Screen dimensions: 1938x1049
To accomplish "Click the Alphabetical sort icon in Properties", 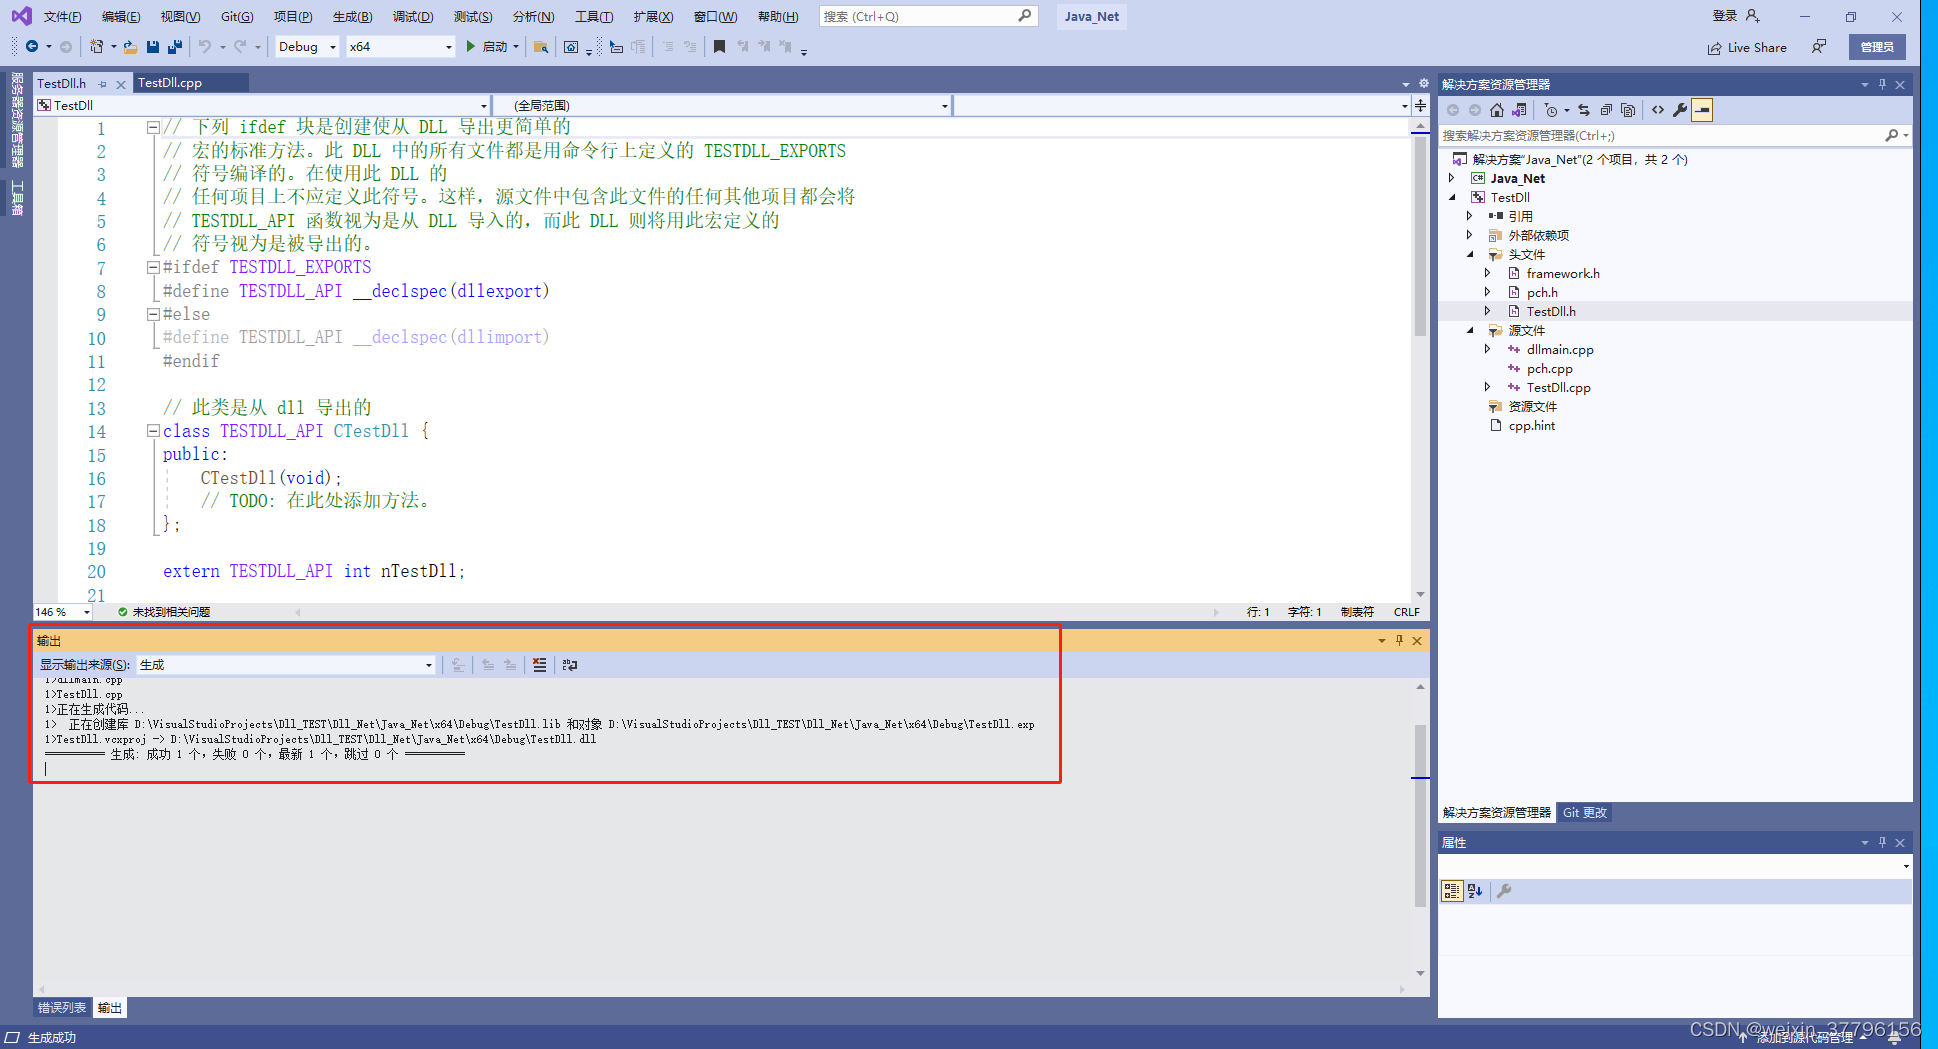I will tap(1475, 891).
